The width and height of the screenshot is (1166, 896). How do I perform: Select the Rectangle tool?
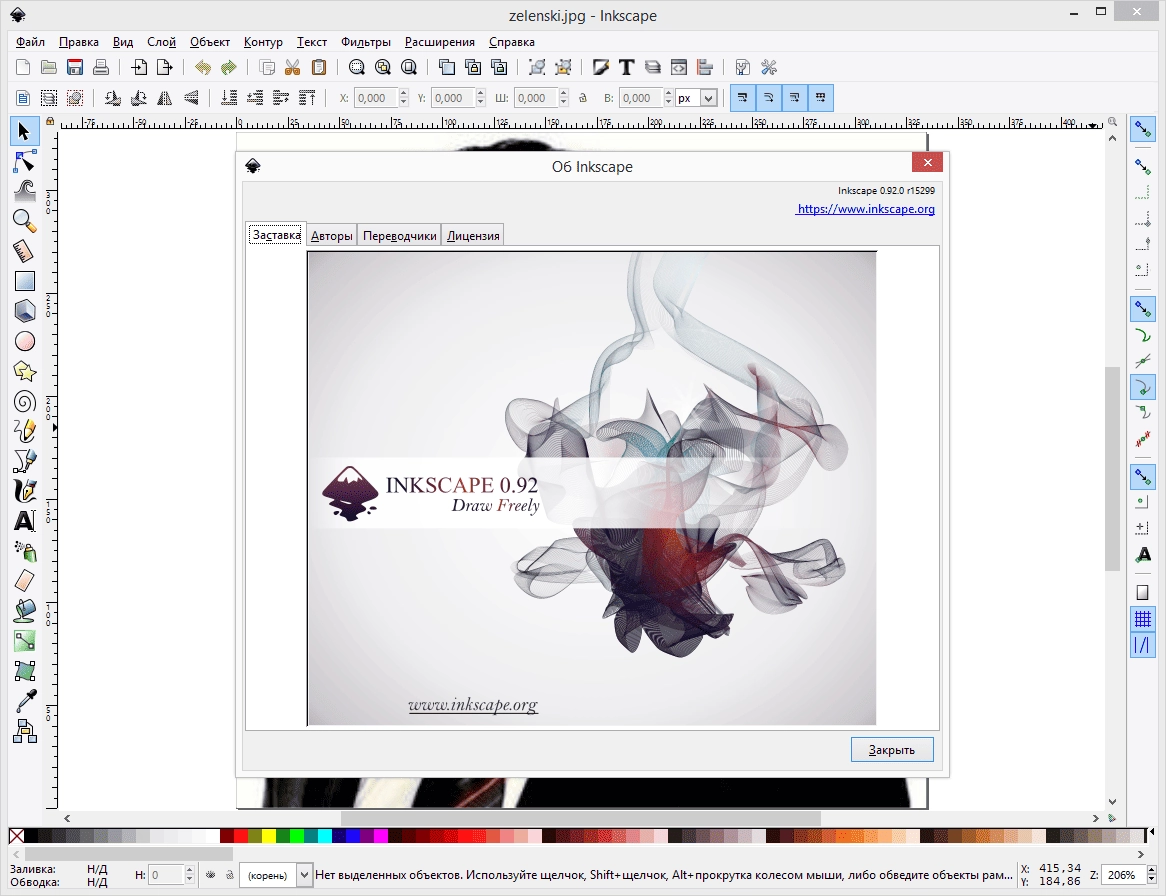point(25,281)
